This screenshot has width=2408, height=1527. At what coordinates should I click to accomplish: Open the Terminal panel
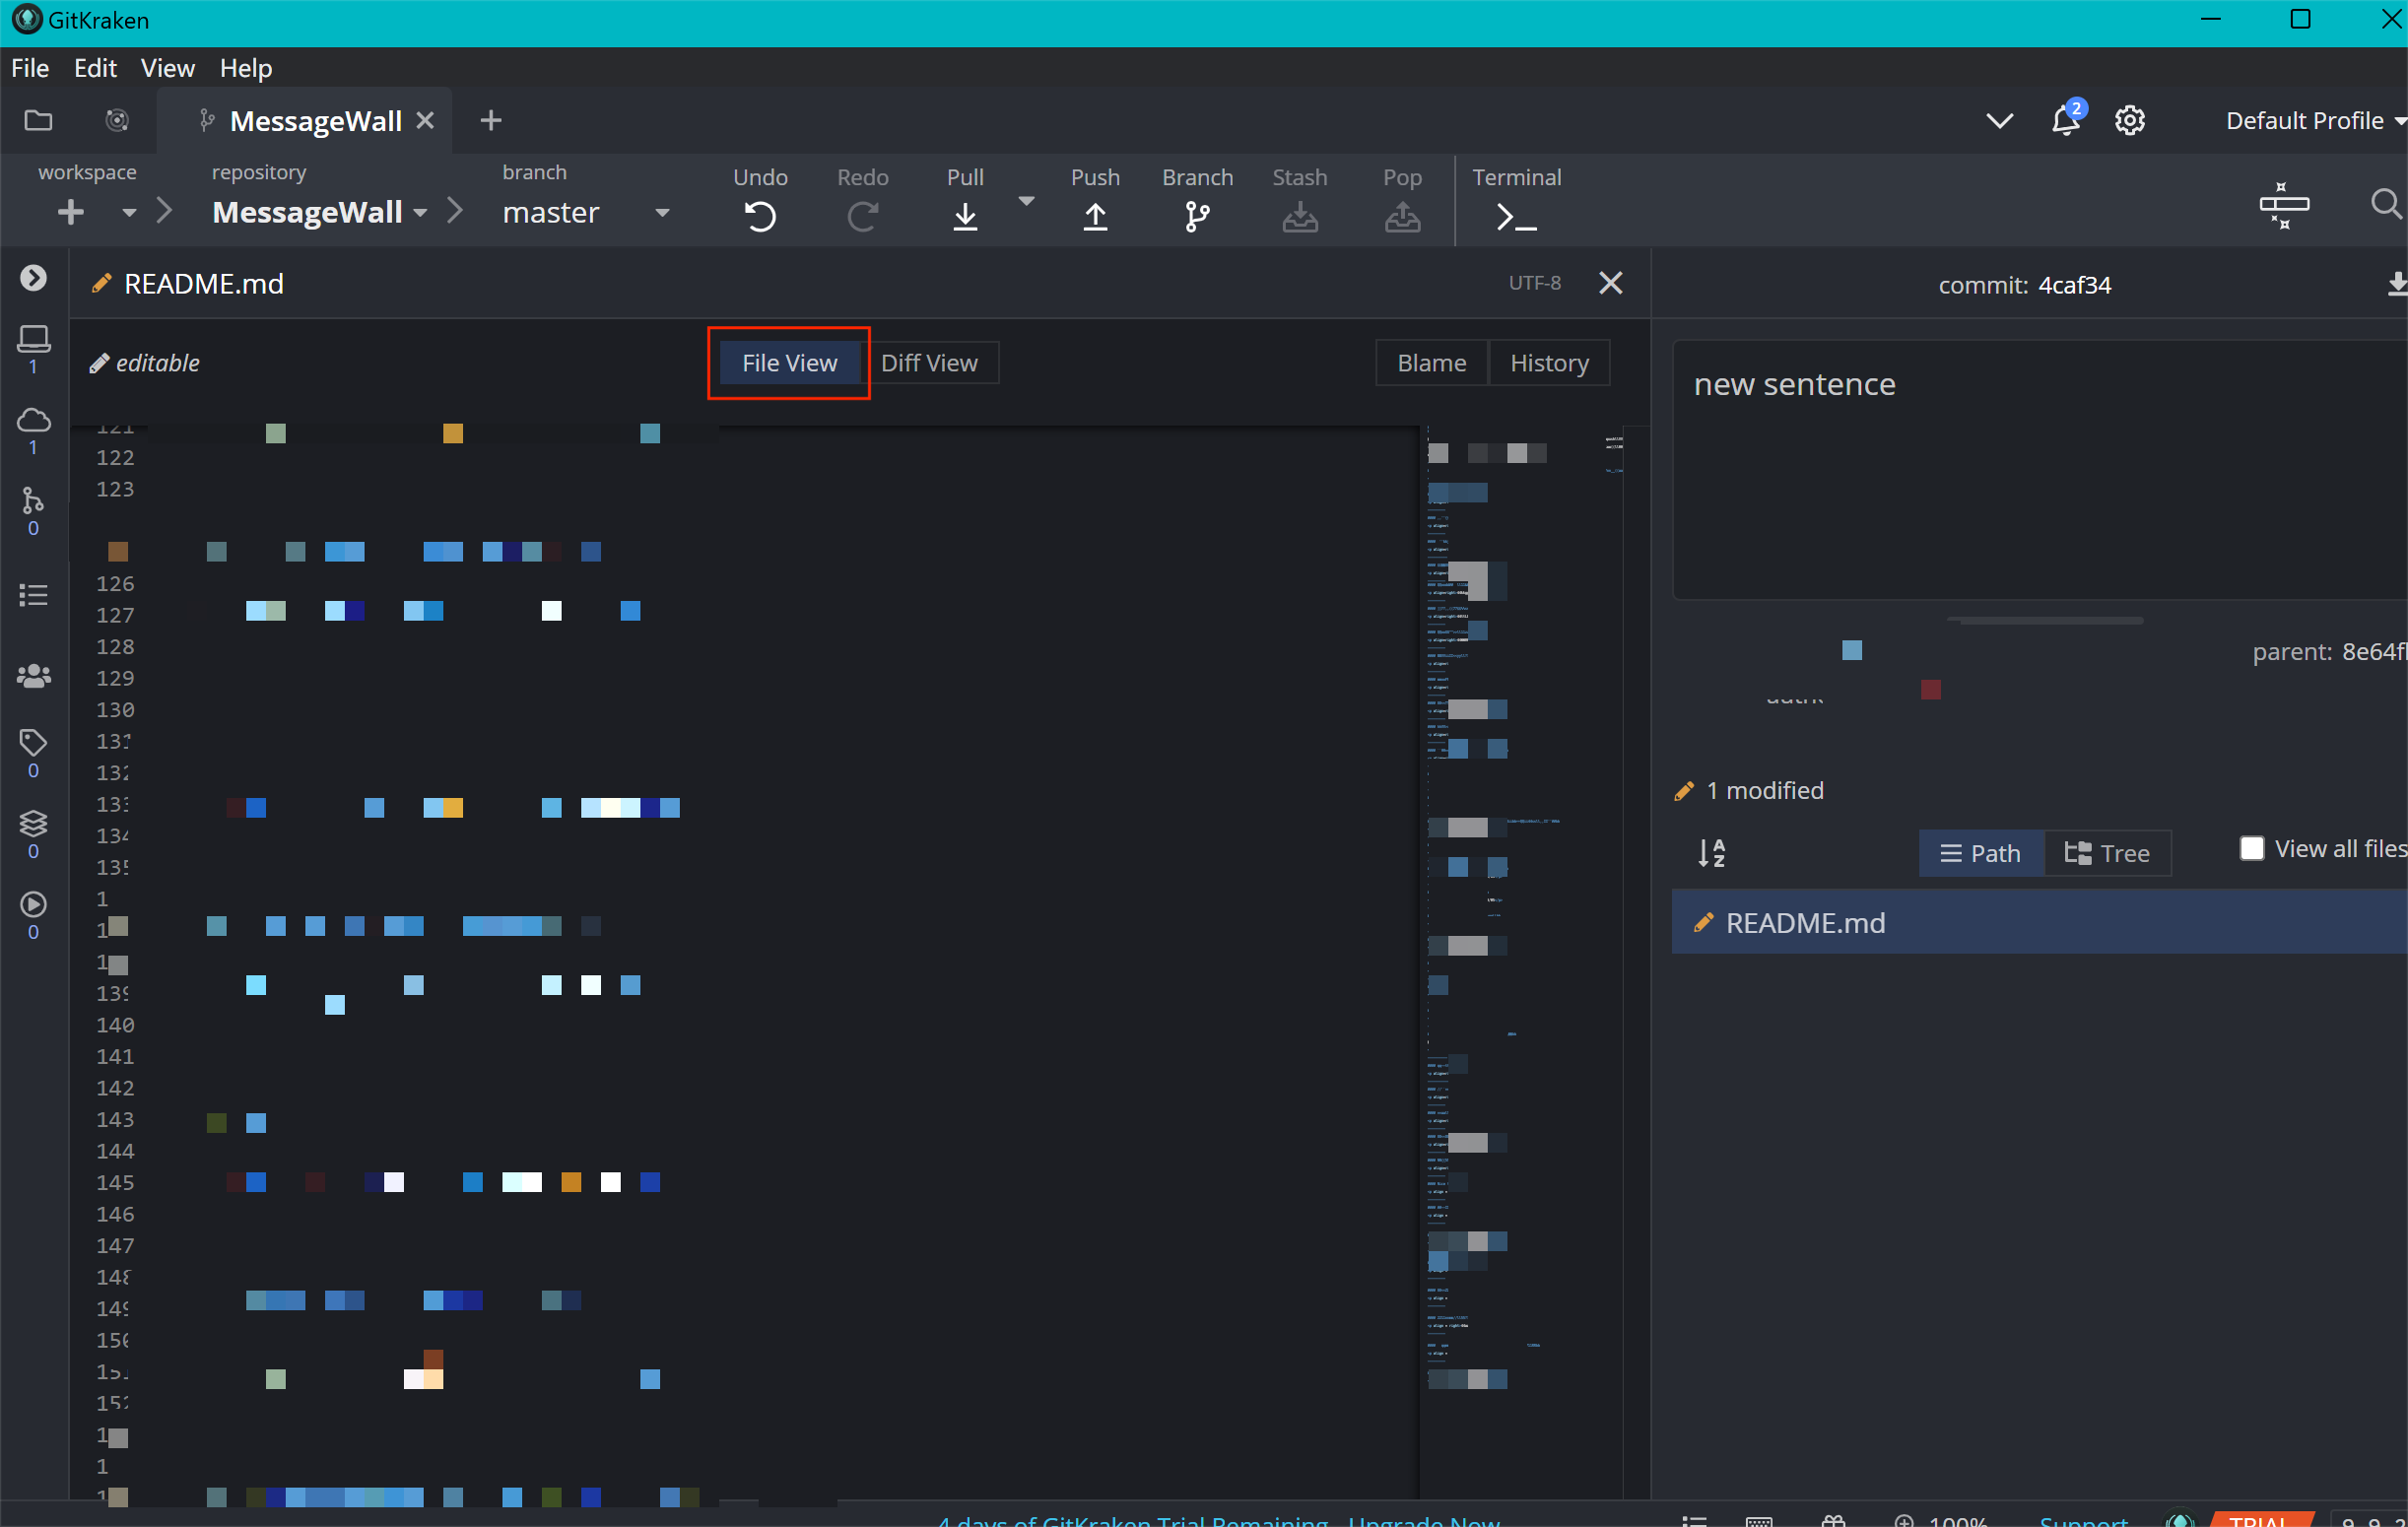click(1515, 215)
